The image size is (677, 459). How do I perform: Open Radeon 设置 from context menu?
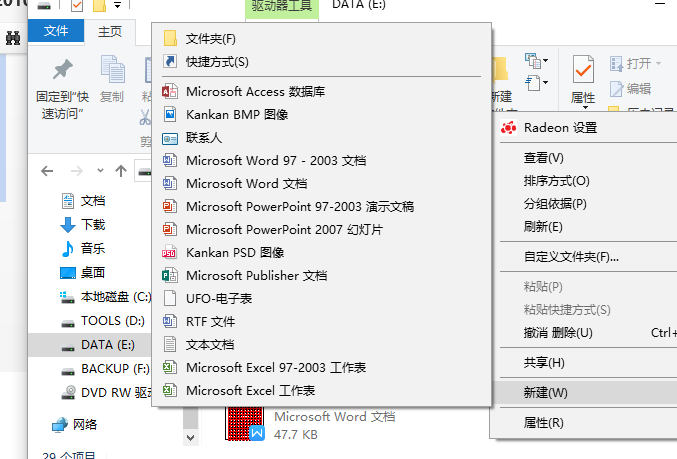coord(585,128)
